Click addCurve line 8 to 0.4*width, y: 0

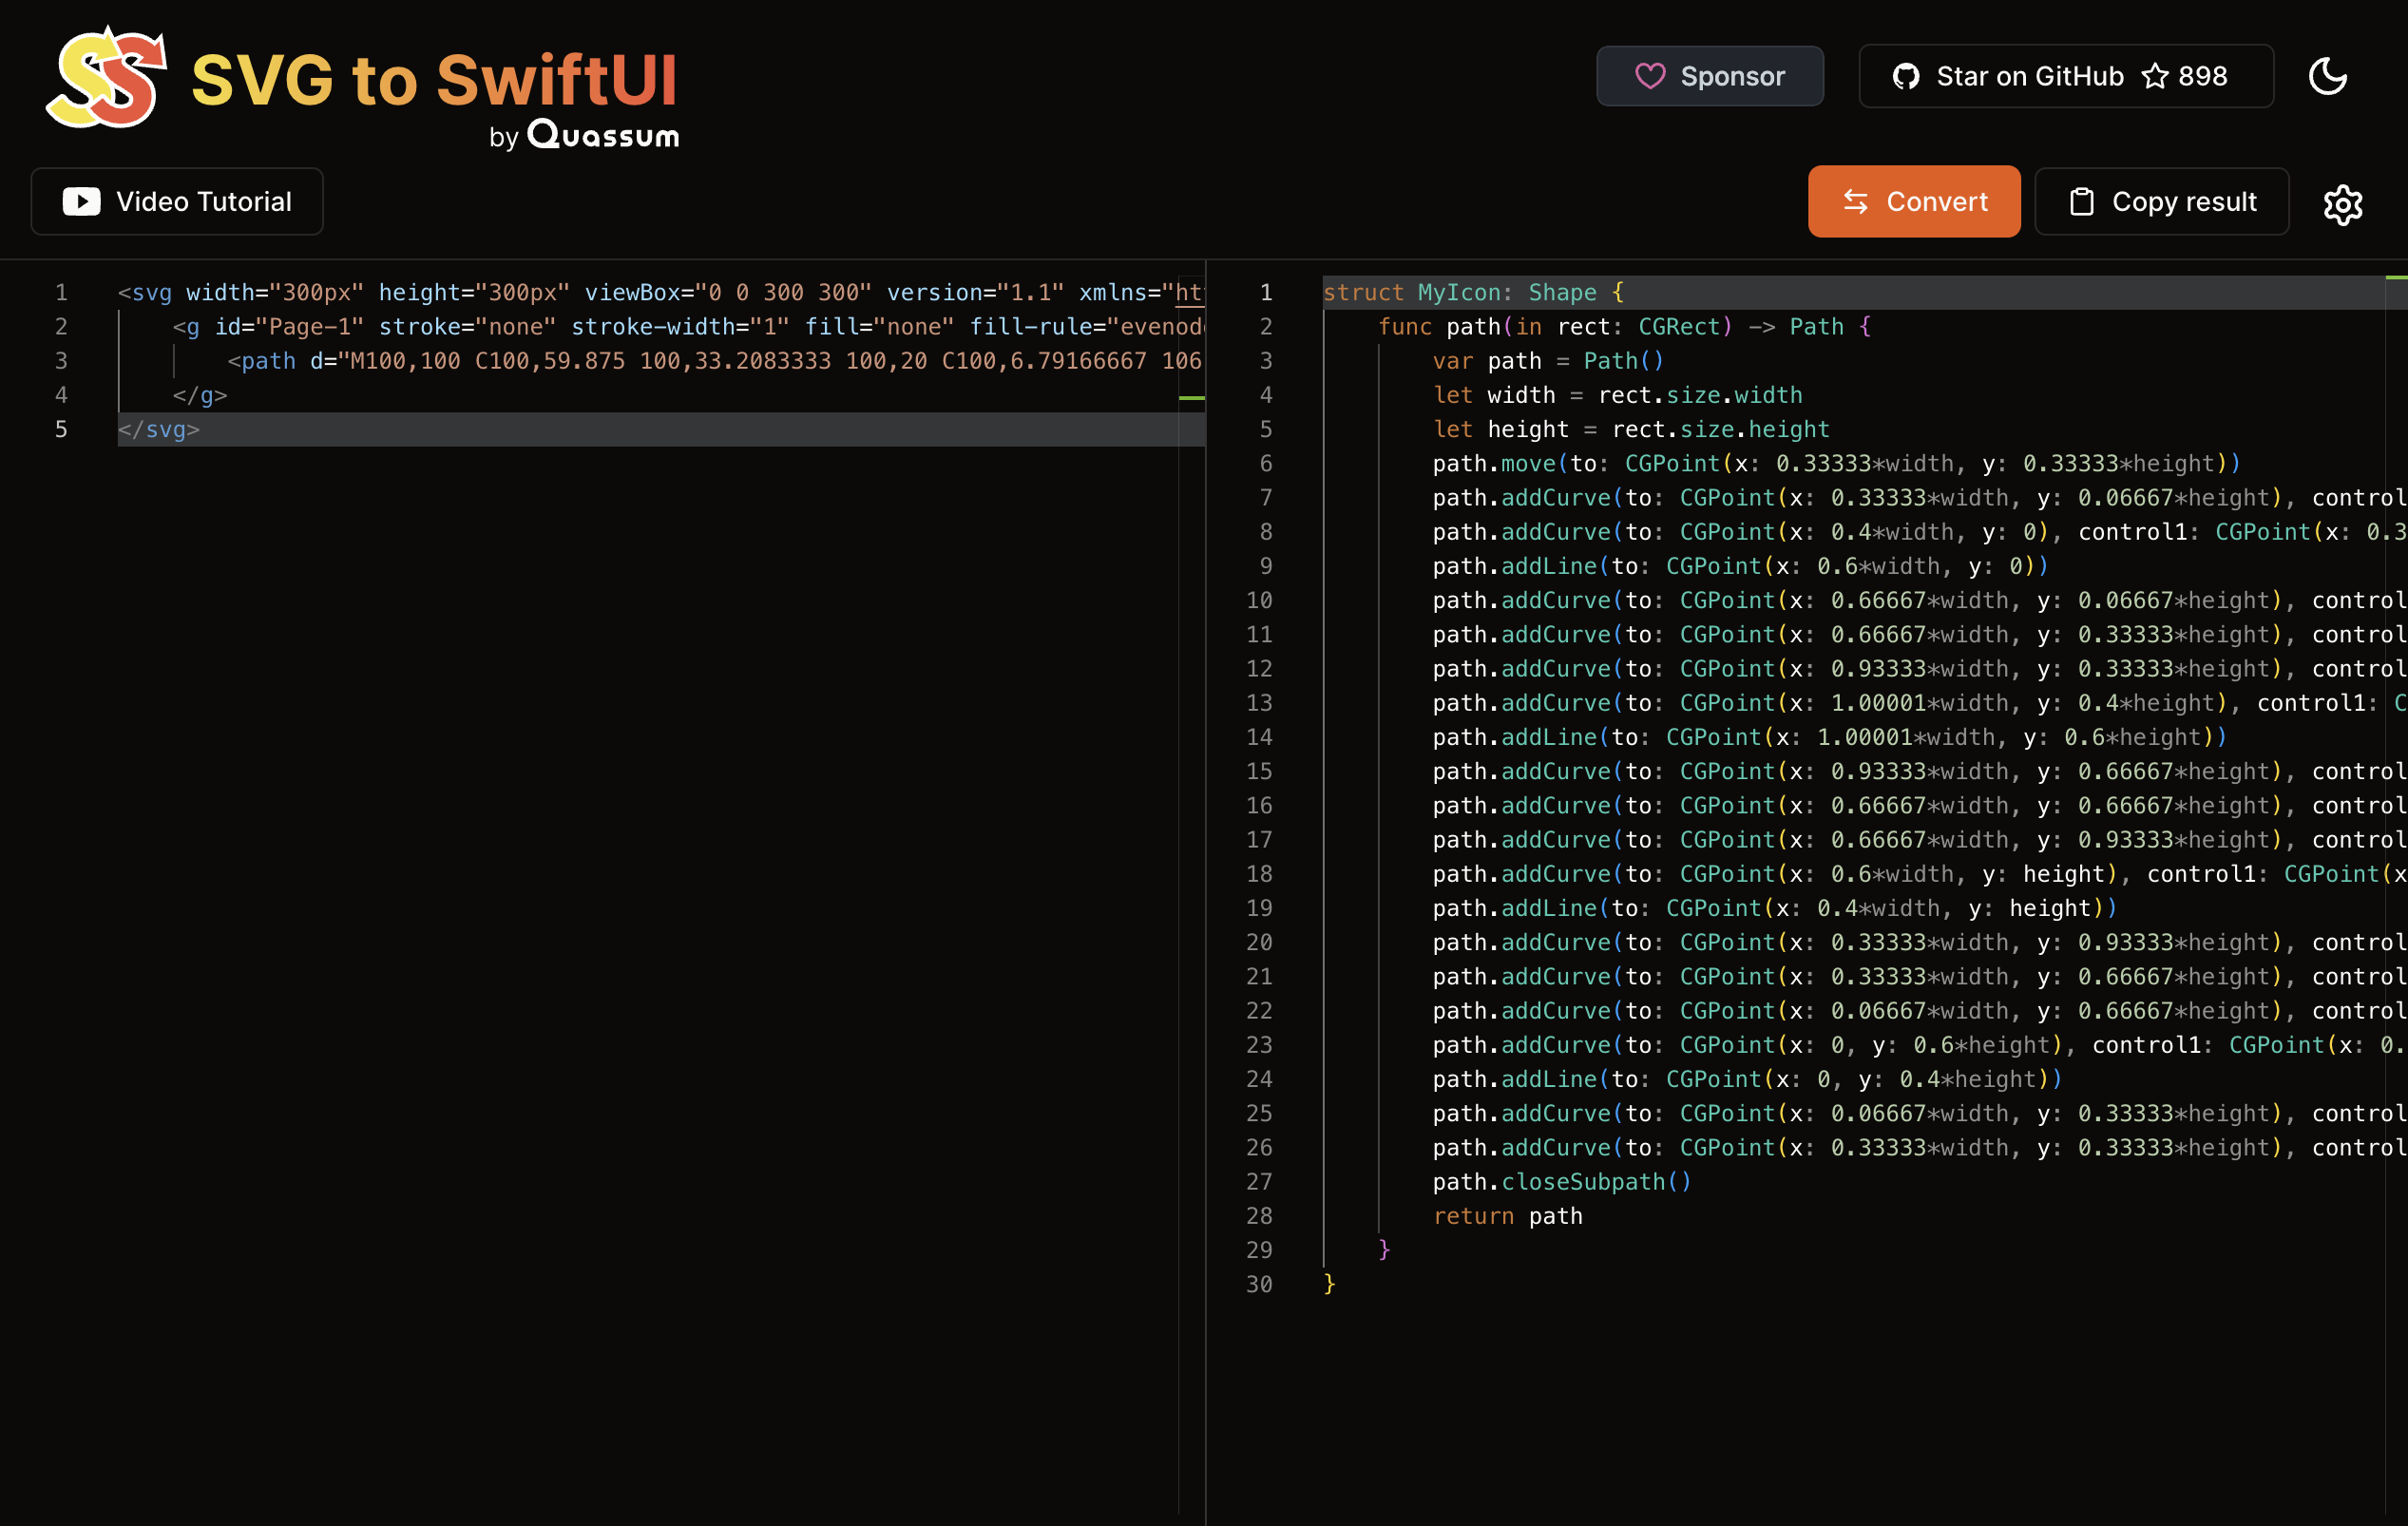[1919, 532]
